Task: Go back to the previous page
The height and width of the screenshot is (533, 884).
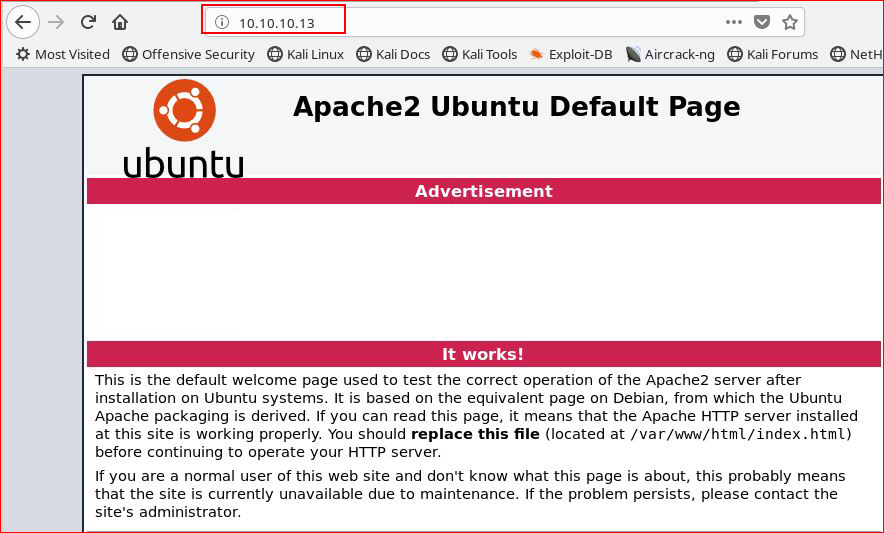Action: point(23,23)
